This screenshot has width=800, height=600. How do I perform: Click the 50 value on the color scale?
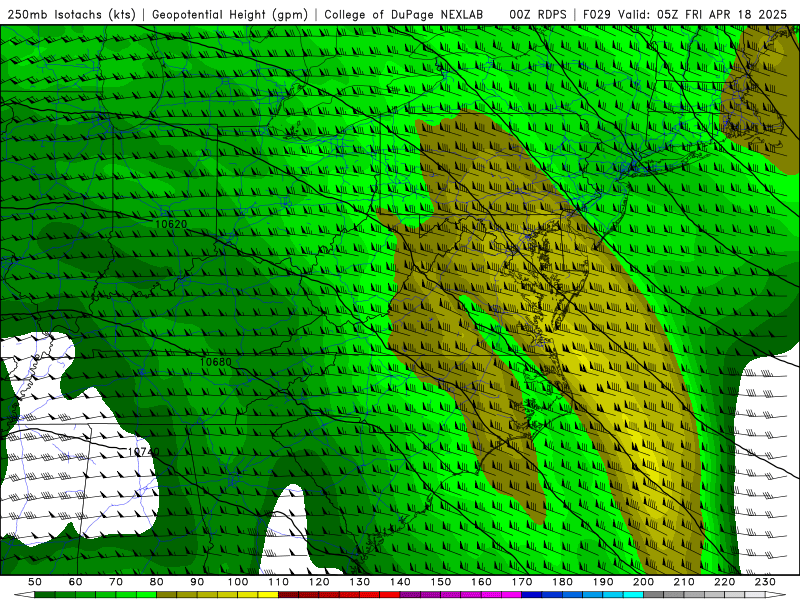point(35,582)
